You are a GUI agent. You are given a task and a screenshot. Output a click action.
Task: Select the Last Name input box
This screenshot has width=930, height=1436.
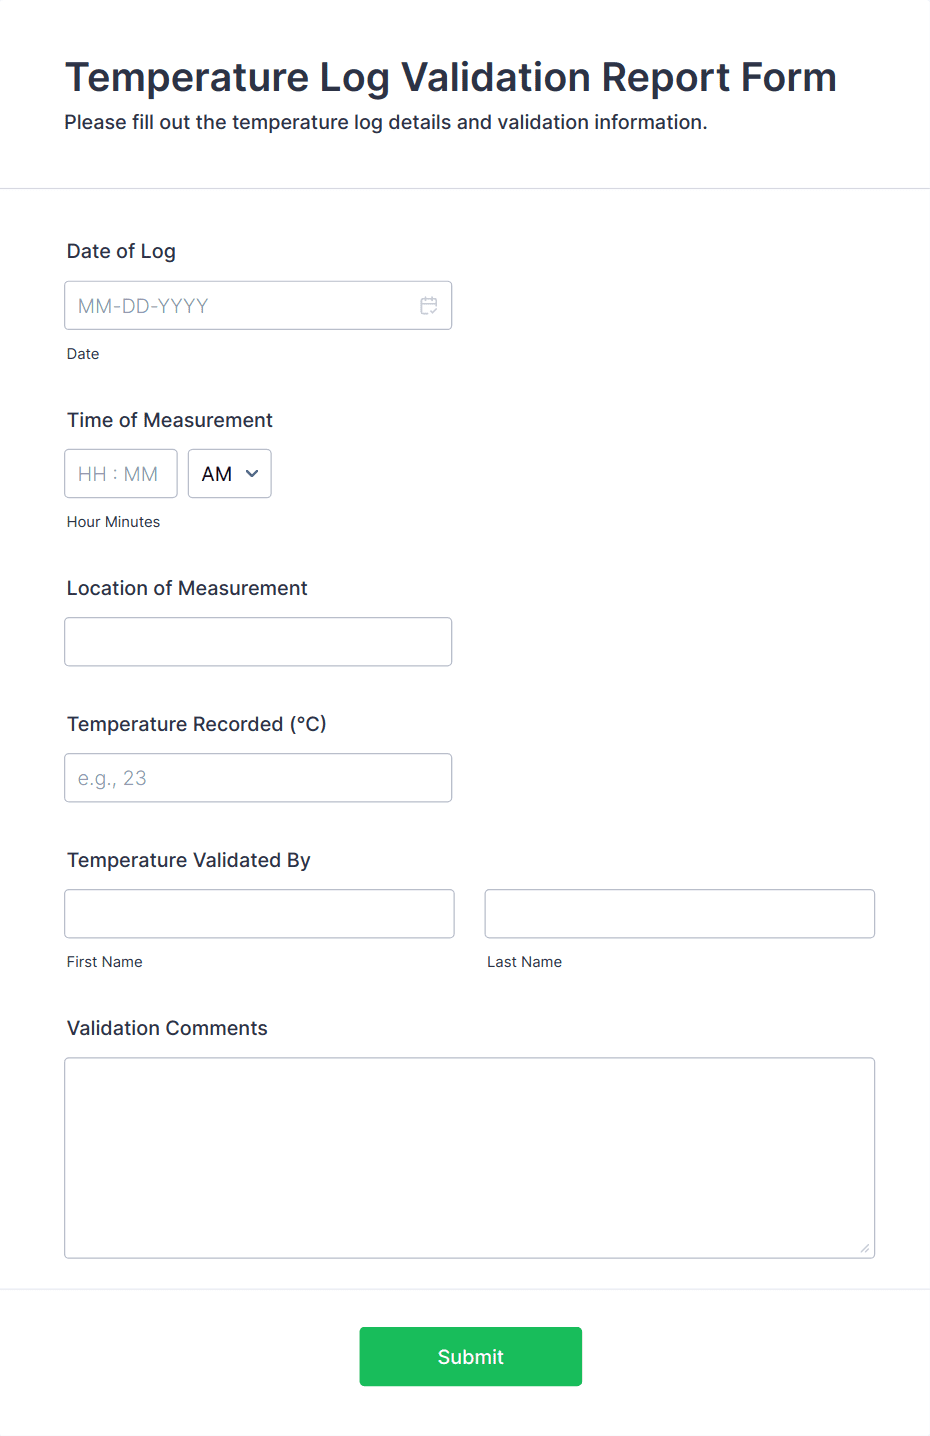coord(680,914)
